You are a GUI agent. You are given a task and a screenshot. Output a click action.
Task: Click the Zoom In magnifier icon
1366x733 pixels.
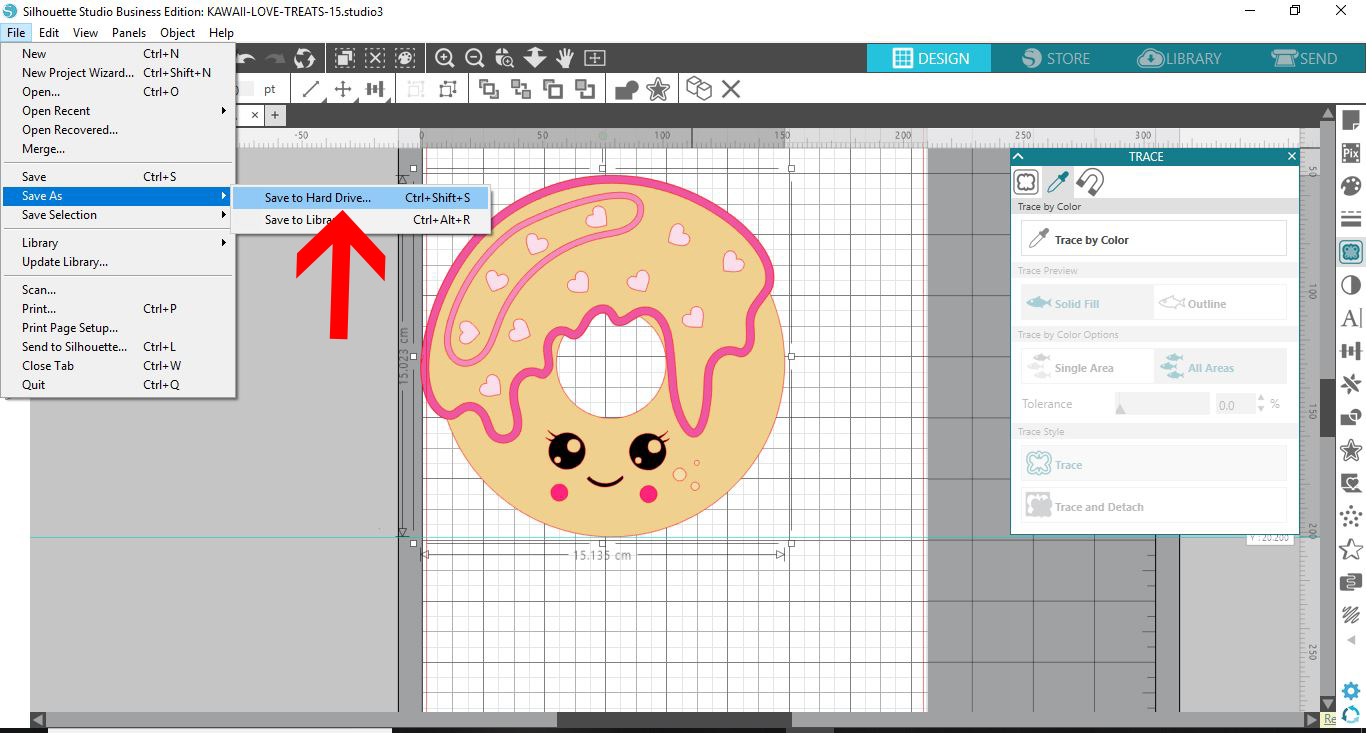point(445,58)
